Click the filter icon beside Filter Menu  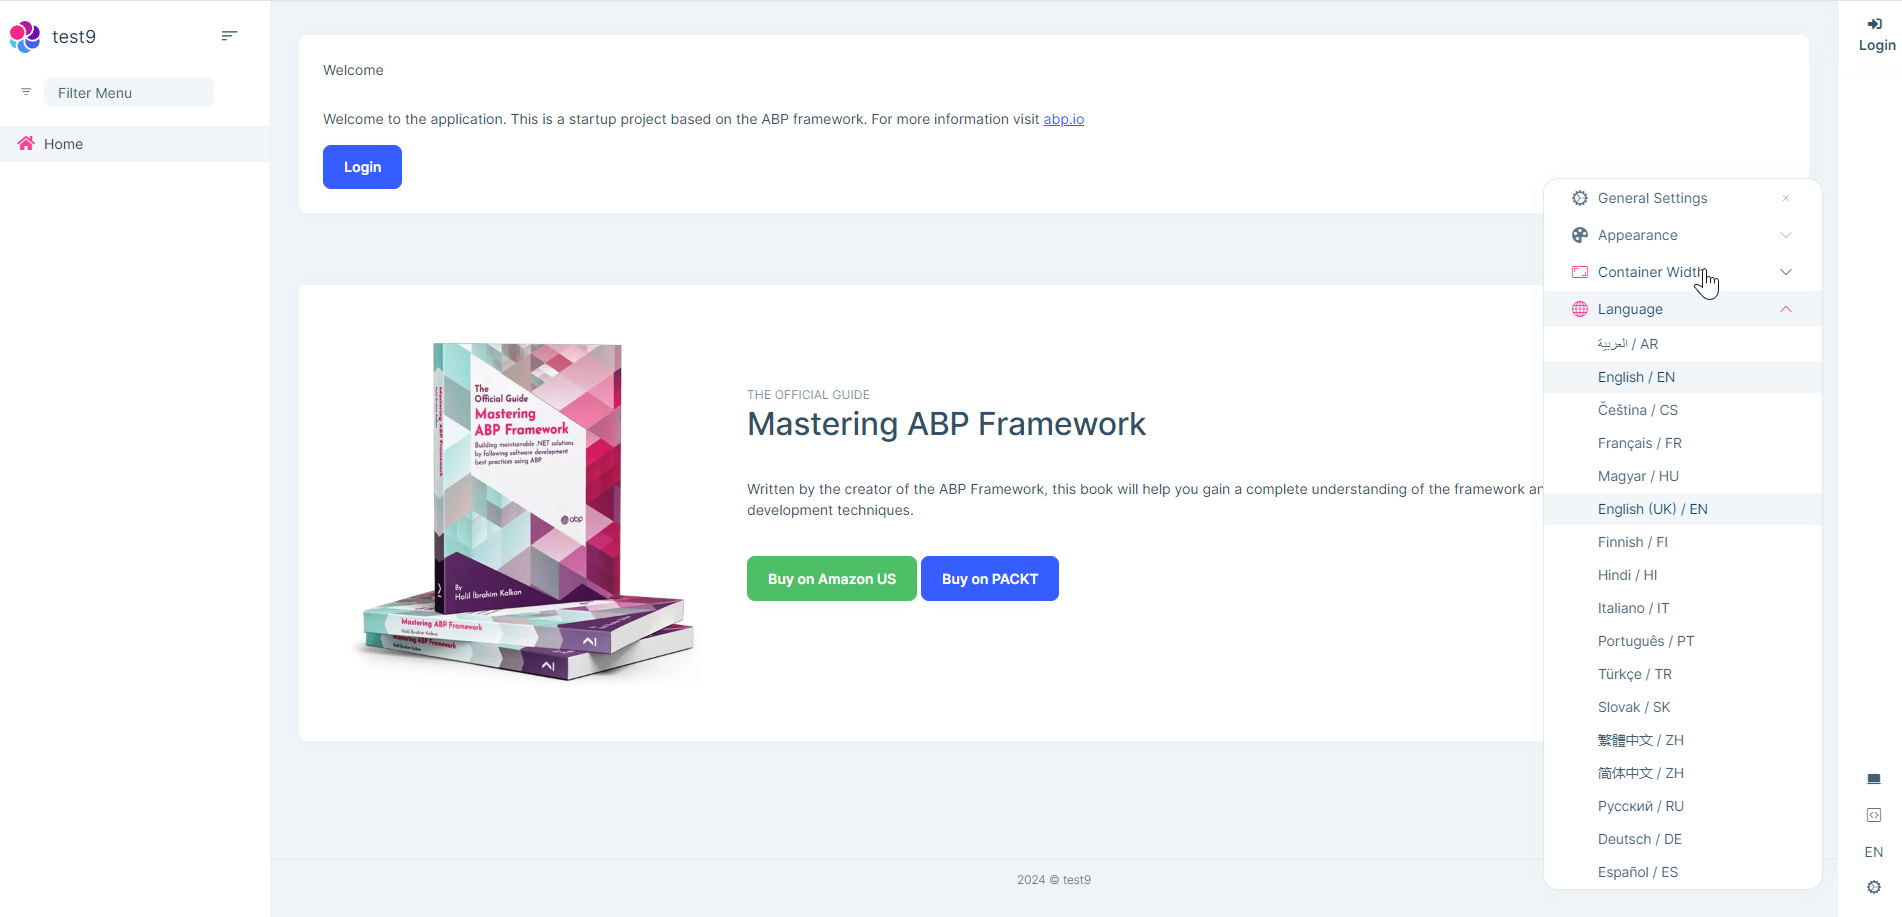click(x=26, y=92)
